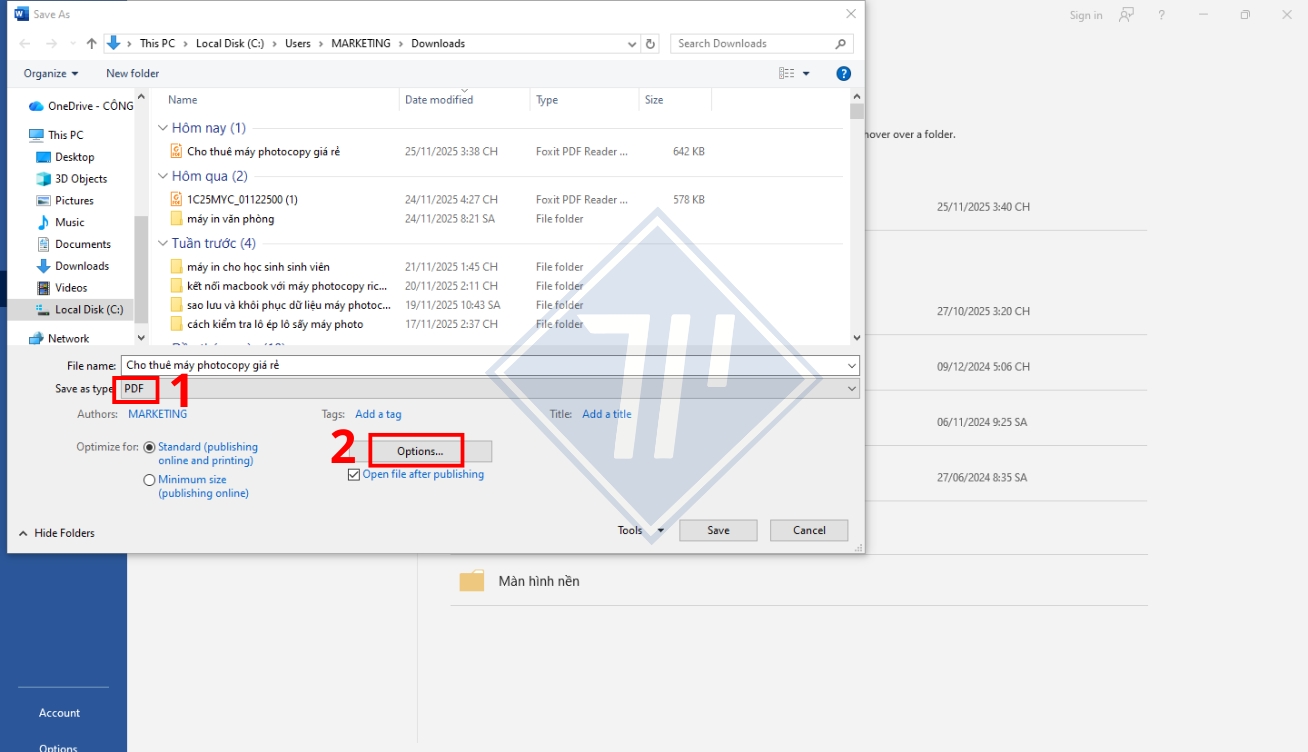Open the Tools dropdown
The width and height of the screenshot is (1308, 752).
pyautogui.click(x=640, y=530)
